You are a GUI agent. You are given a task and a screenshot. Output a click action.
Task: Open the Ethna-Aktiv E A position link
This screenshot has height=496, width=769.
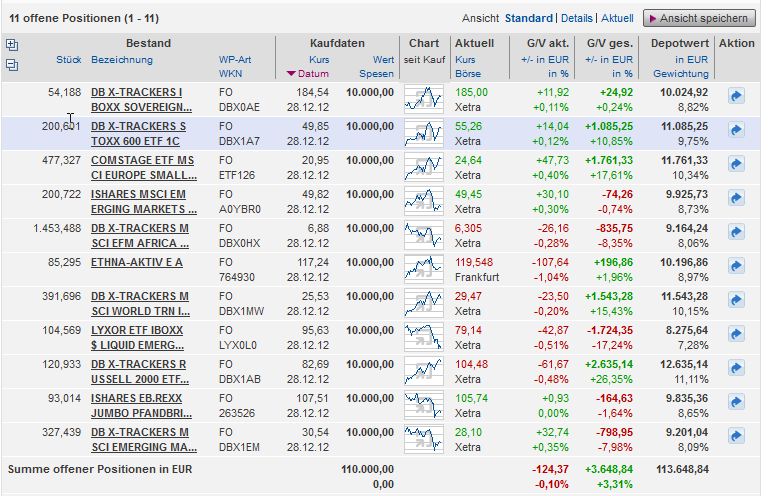[x=137, y=262]
